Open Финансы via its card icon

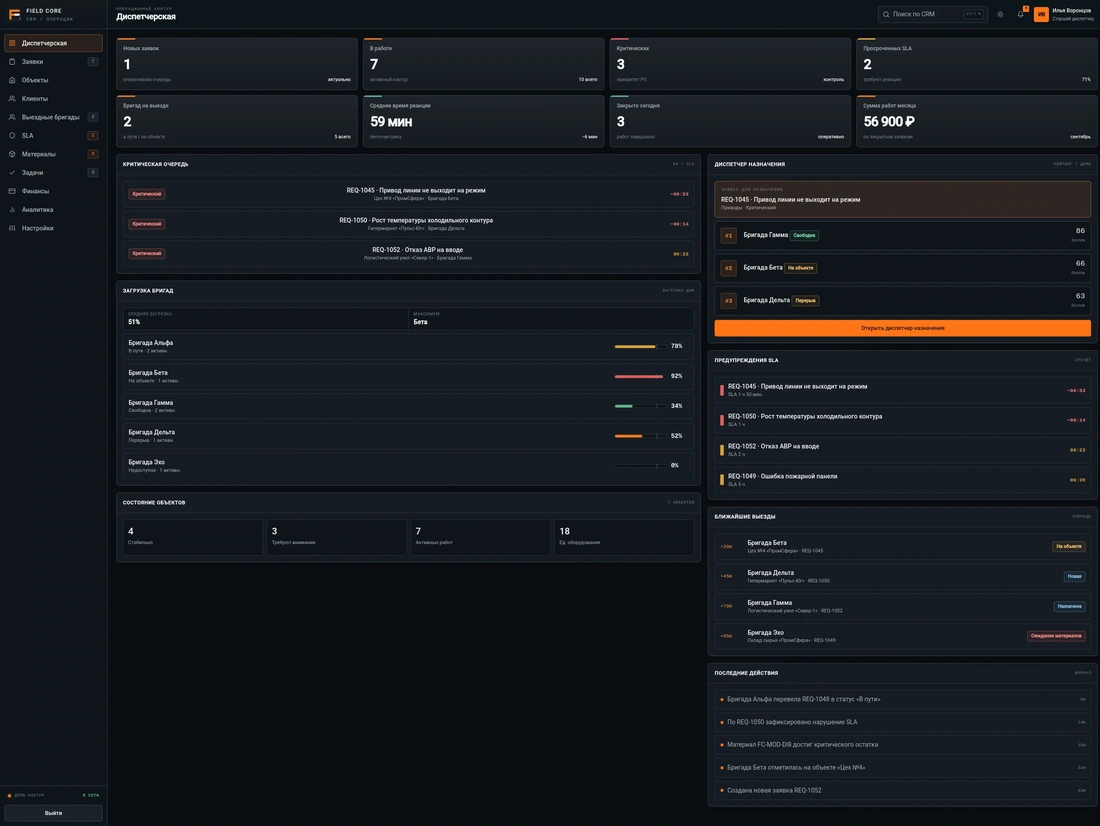12,191
